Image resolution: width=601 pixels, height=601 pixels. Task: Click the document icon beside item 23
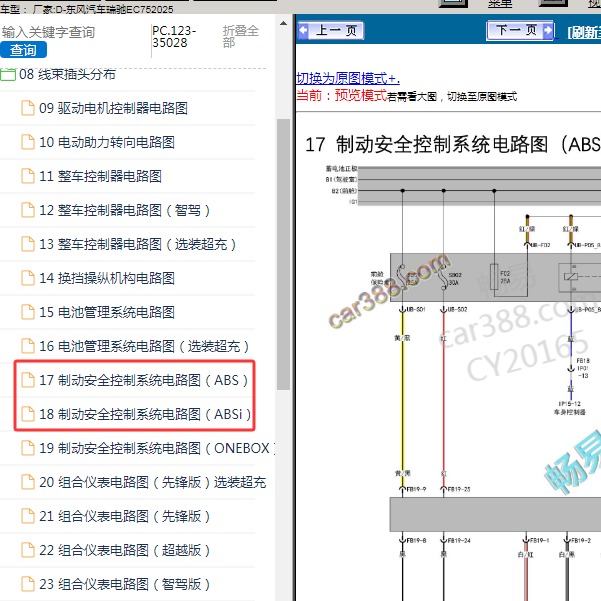28,583
